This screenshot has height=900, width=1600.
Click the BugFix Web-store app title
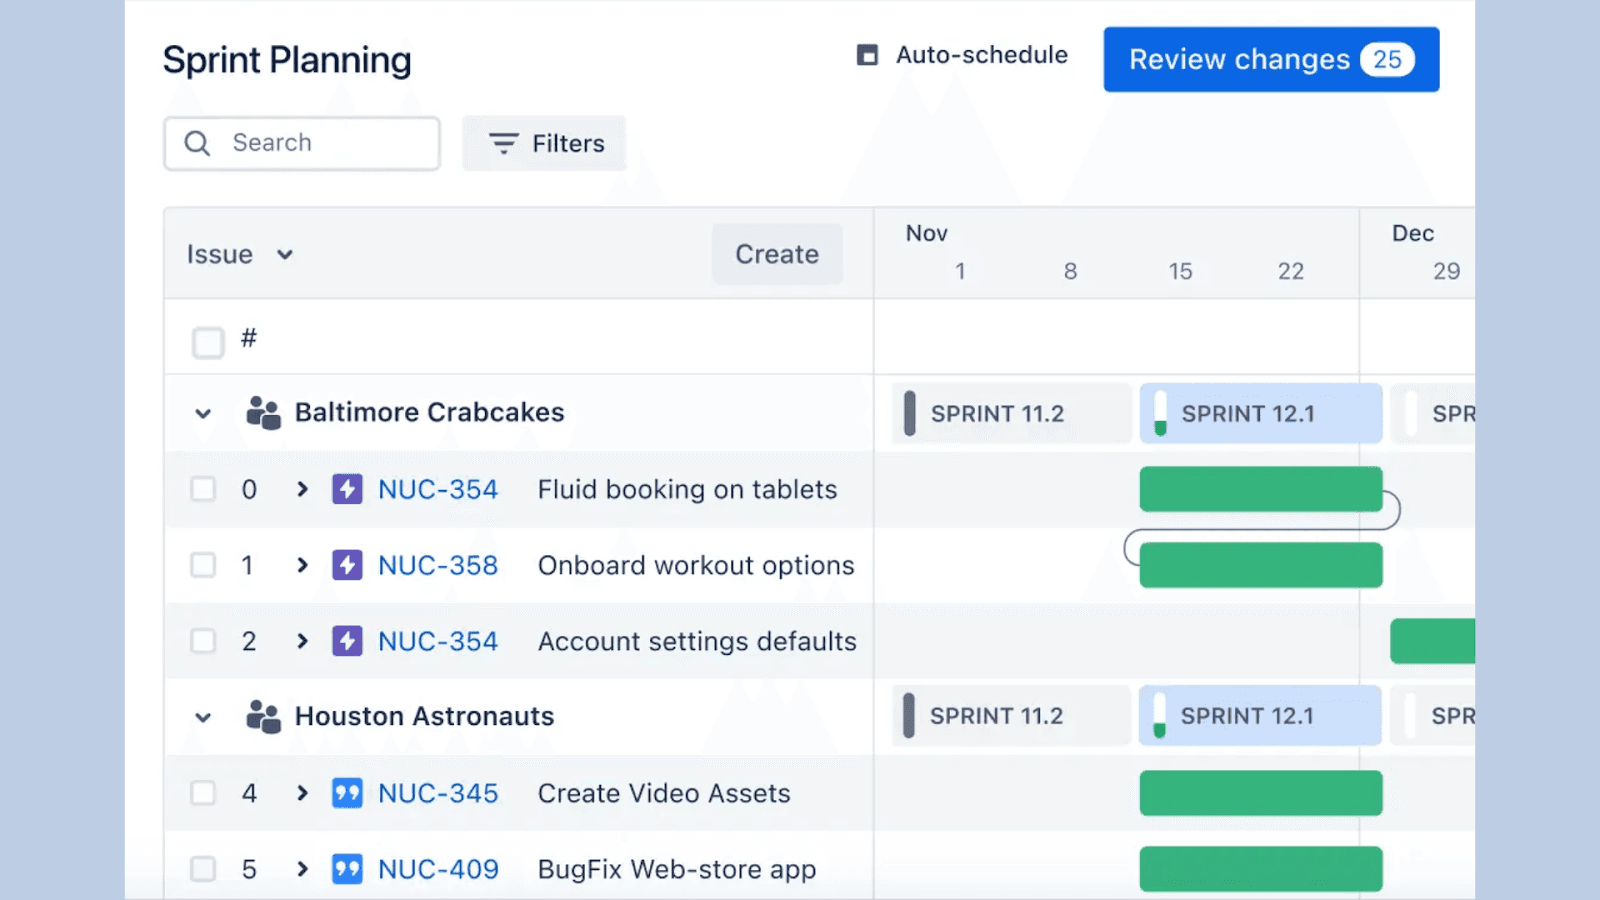coord(677,870)
